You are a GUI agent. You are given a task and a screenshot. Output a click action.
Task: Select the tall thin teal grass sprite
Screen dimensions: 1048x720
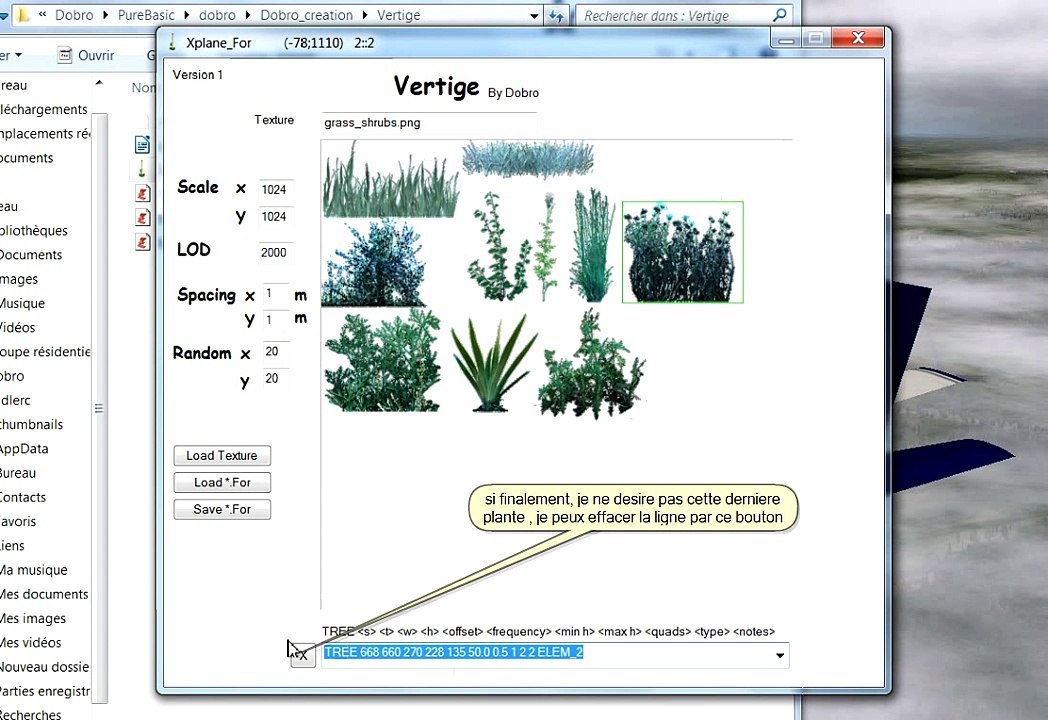coord(594,245)
